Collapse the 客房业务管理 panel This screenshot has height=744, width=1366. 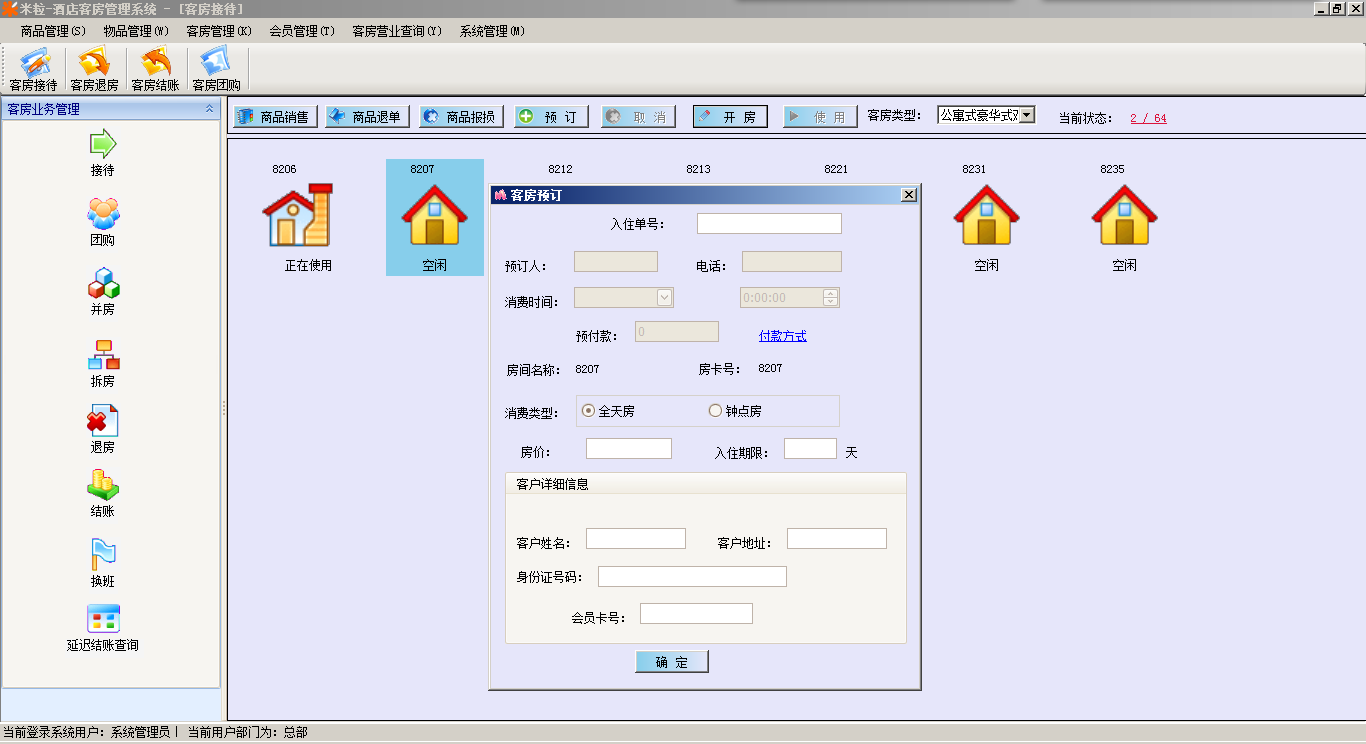[x=209, y=109]
